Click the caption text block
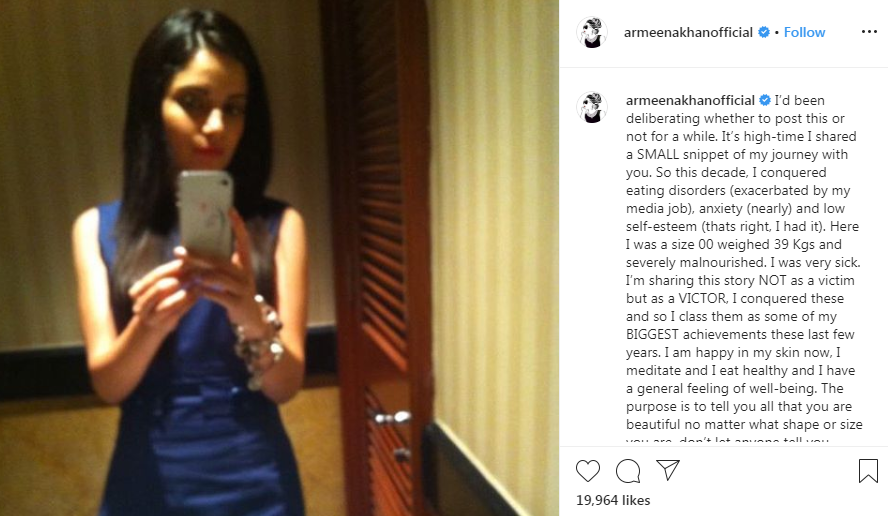The image size is (888, 516). tap(744, 262)
